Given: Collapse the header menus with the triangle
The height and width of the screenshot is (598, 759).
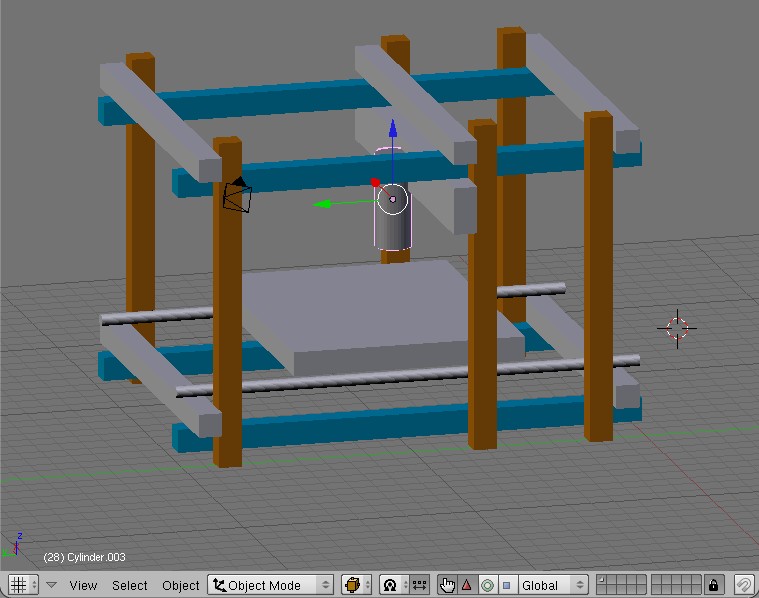Looking at the screenshot, I should click(x=52, y=585).
